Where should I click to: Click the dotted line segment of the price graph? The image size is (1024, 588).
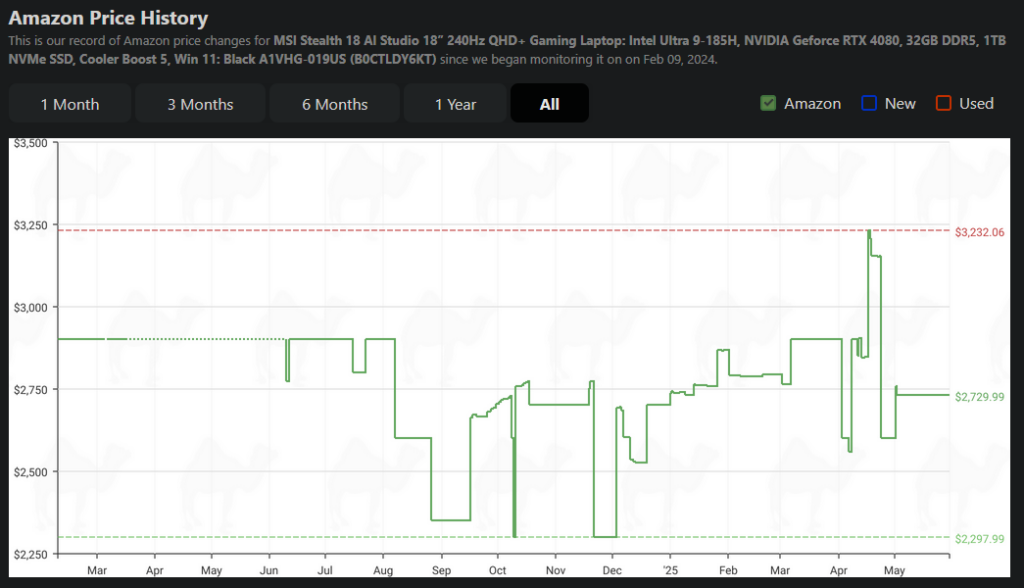(x=200, y=339)
